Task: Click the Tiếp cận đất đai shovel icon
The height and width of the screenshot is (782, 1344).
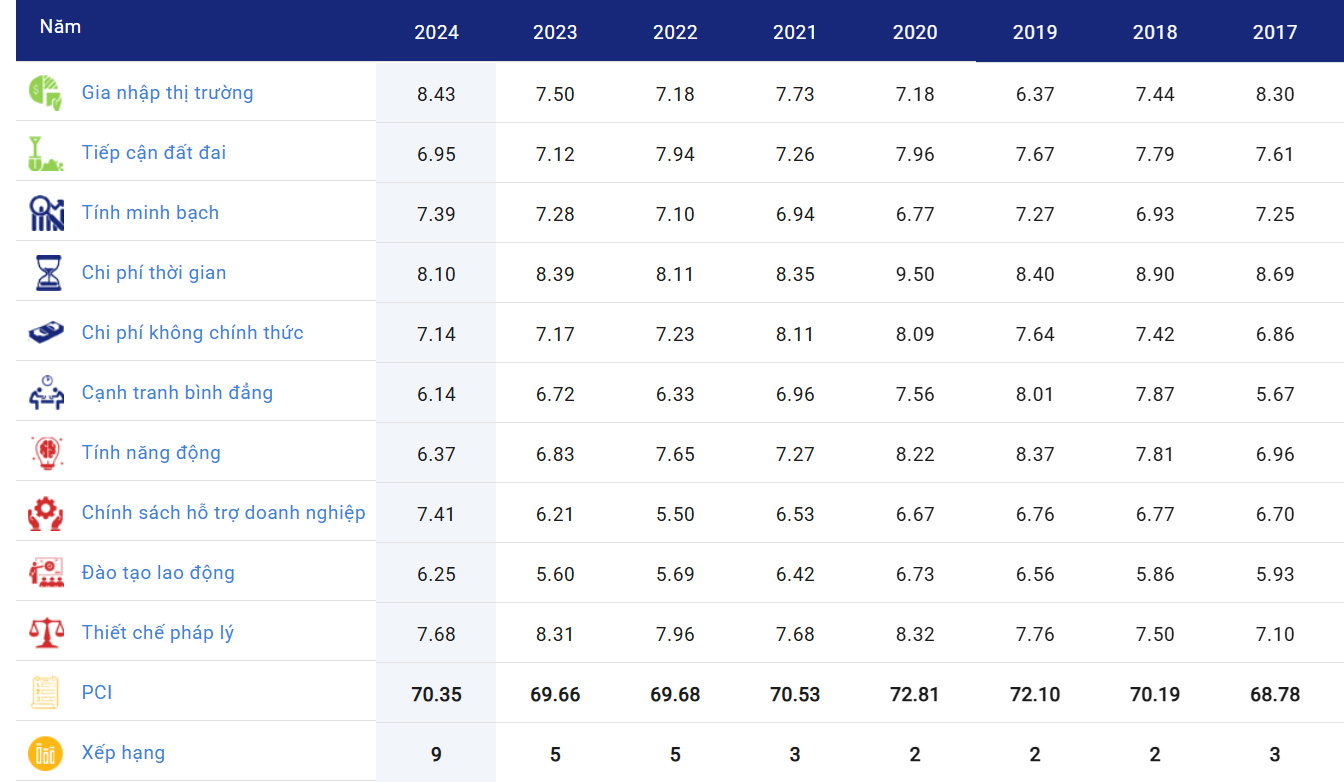Action: (x=46, y=153)
